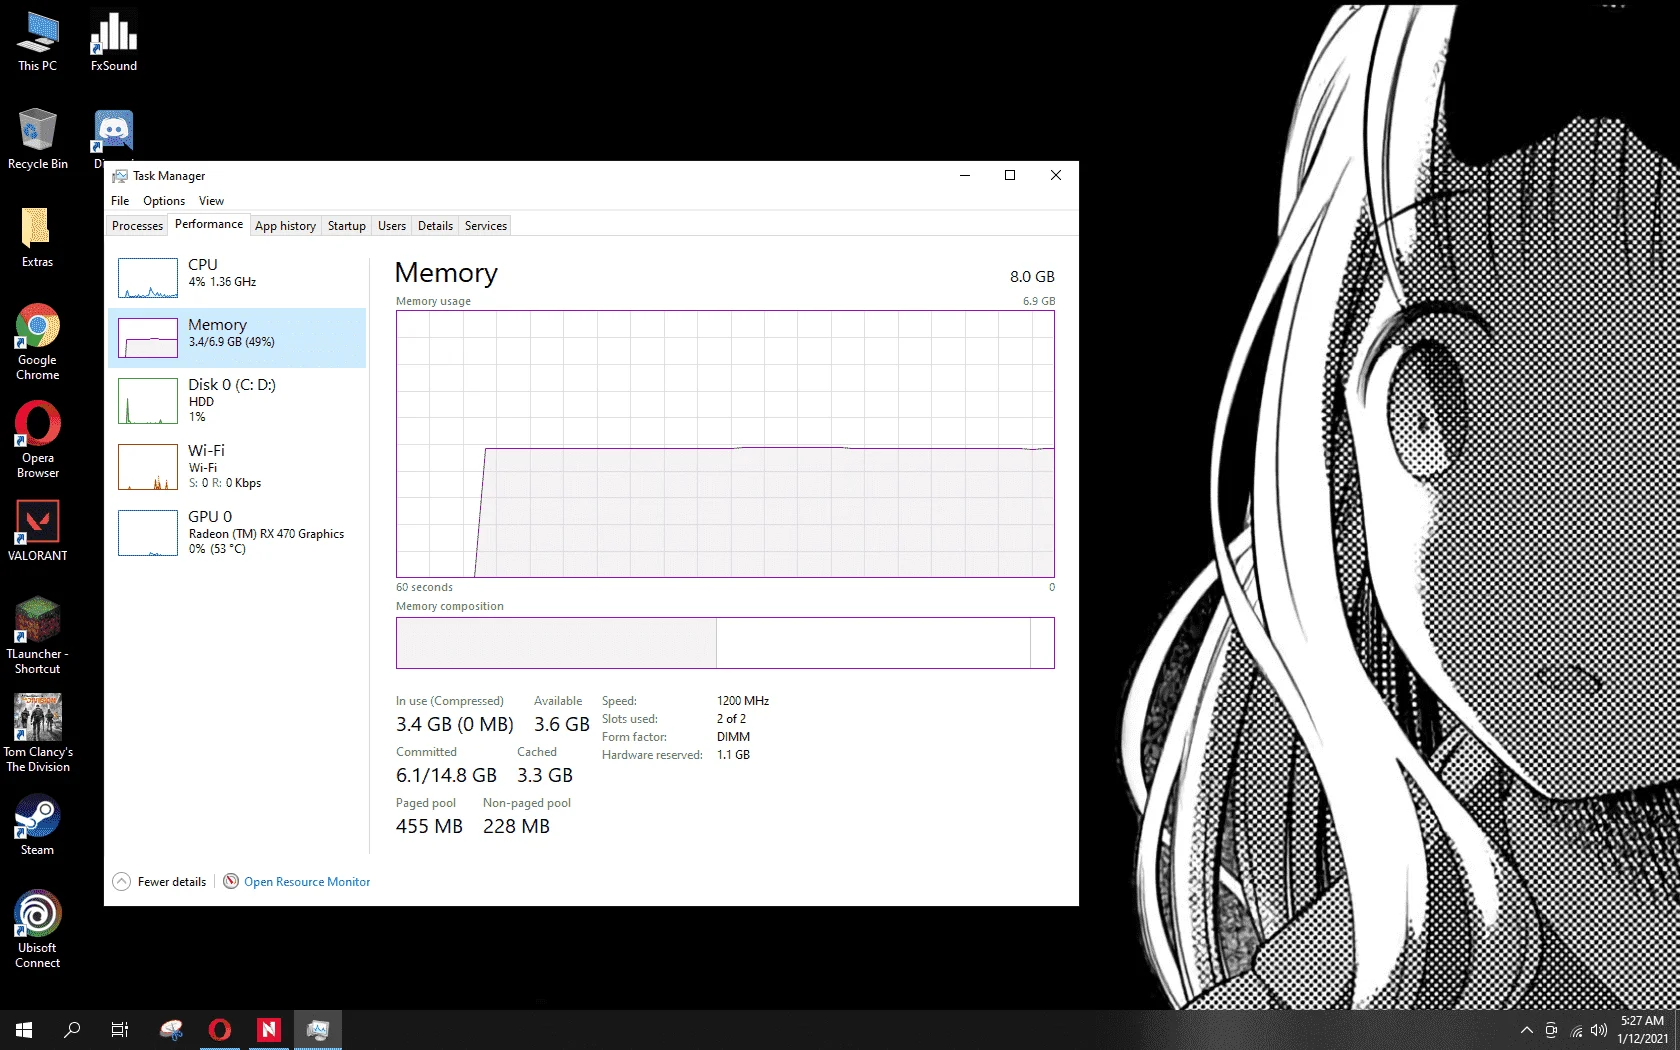Click the "455 MB" paged pool value
Screen dimensions: 1680x1050
point(429,826)
